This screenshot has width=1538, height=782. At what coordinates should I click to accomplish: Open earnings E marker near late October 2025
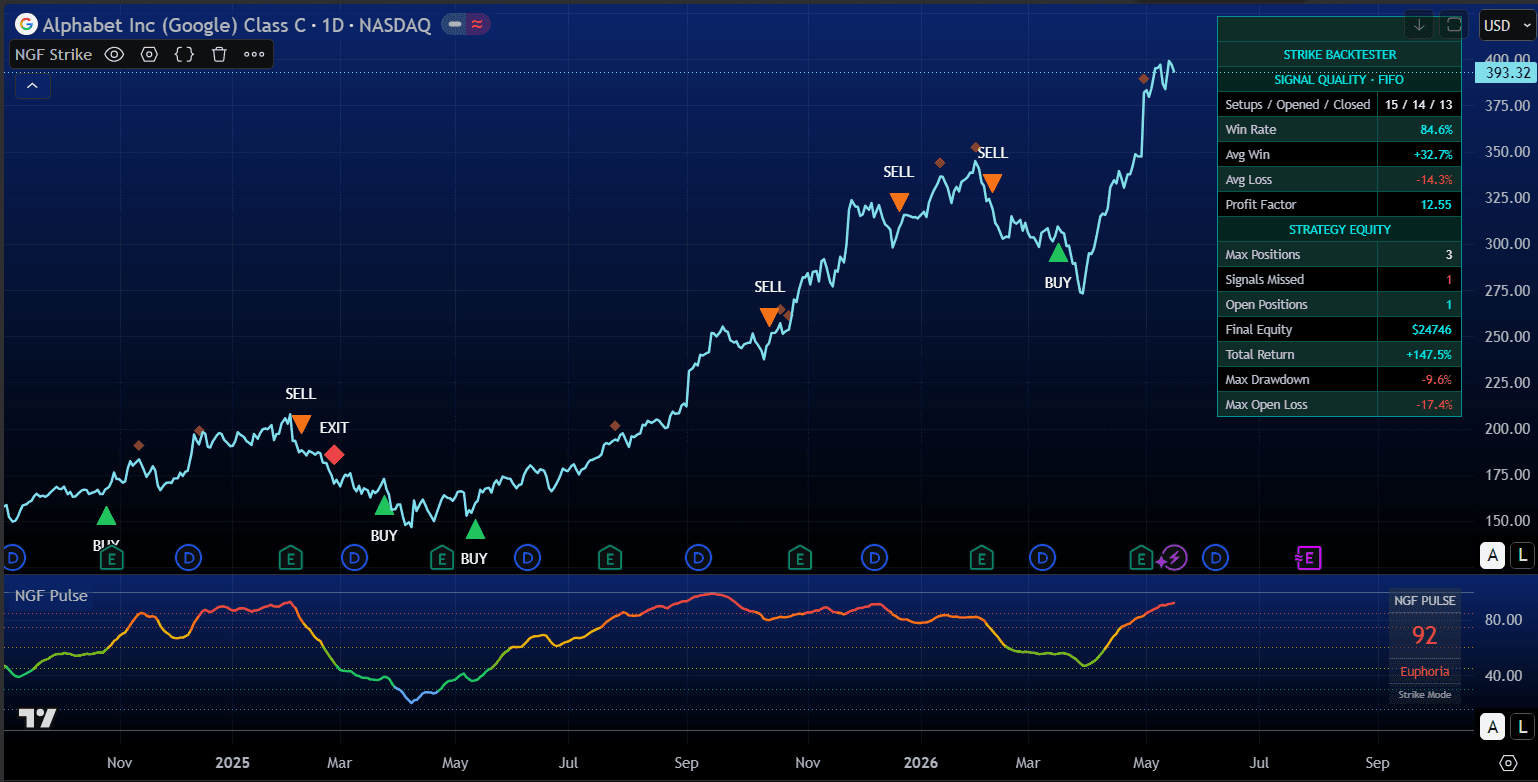pos(798,557)
